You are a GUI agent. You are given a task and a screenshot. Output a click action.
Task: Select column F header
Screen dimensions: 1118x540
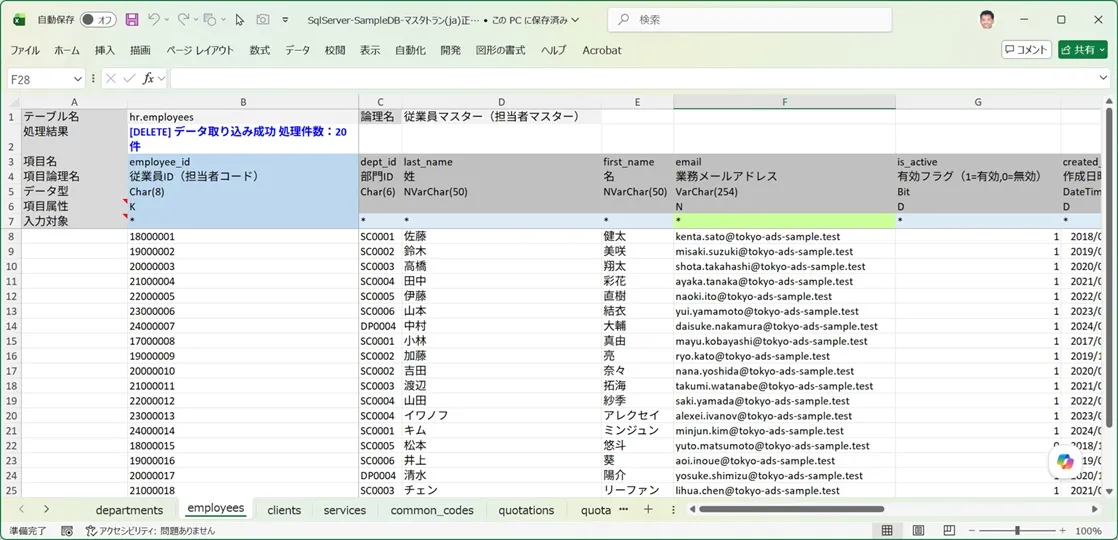(784, 102)
